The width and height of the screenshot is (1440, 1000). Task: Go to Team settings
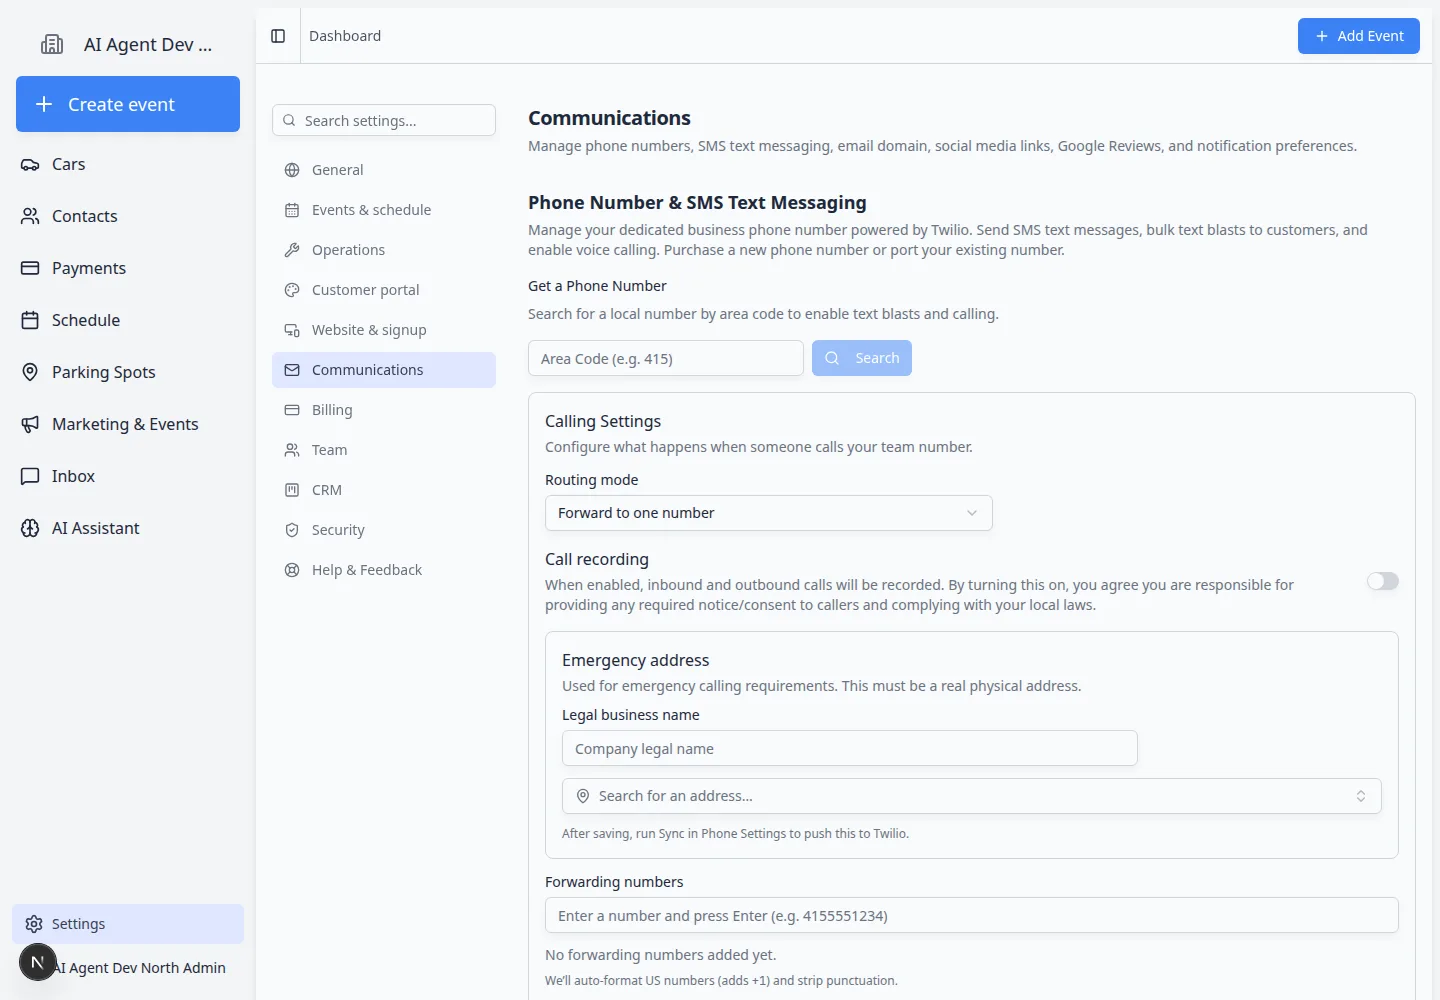pyautogui.click(x=384, y=450)
